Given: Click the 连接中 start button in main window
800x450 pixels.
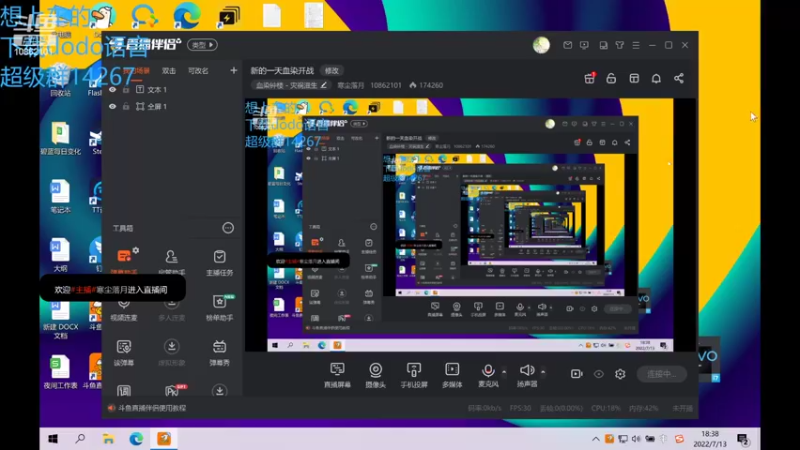Looking at the screenshot, I should (662, 374).
